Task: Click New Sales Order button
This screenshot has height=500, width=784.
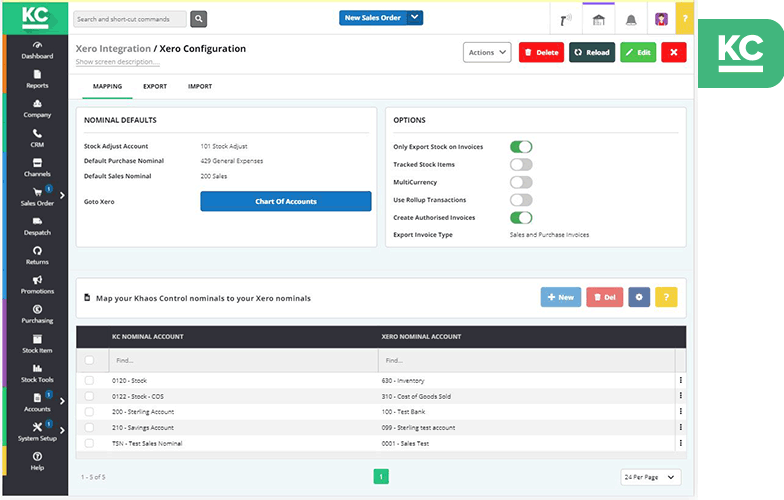Action: pyautogui.click(x=373, y=18)
